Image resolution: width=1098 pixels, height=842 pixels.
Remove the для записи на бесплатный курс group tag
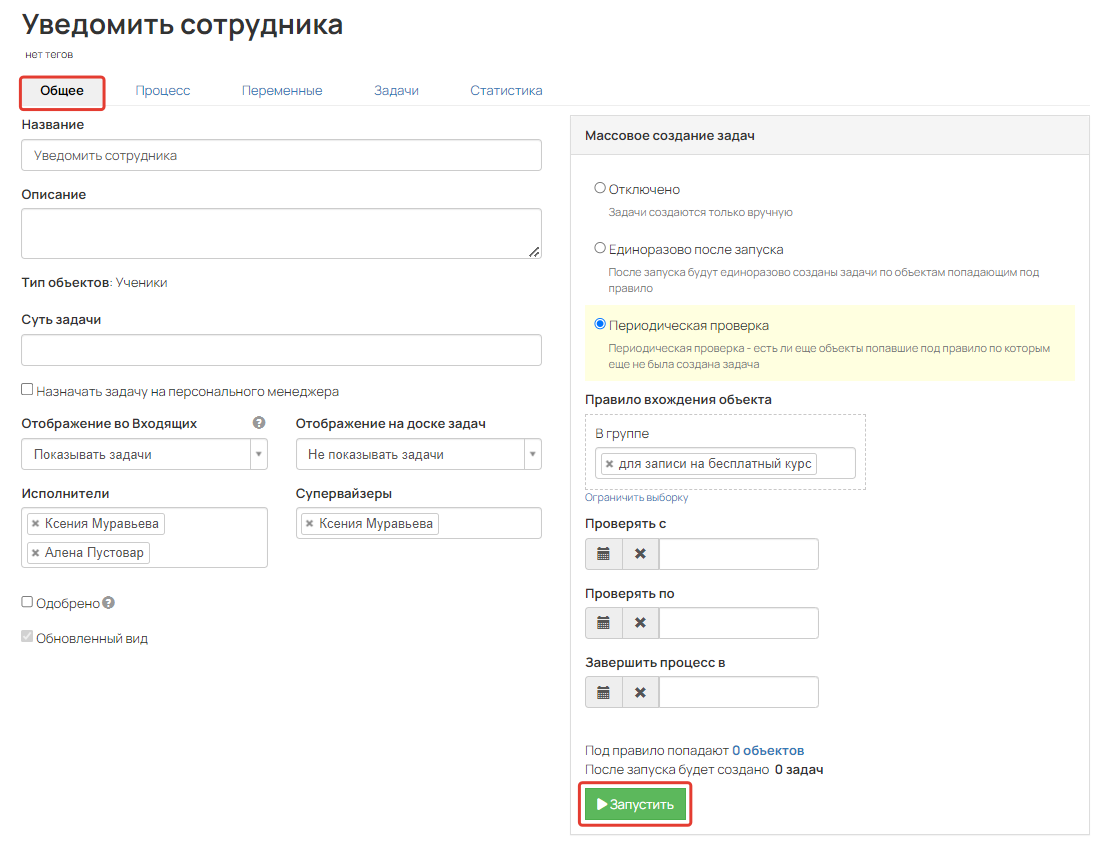pyautogui.click(x=609, y=464)
